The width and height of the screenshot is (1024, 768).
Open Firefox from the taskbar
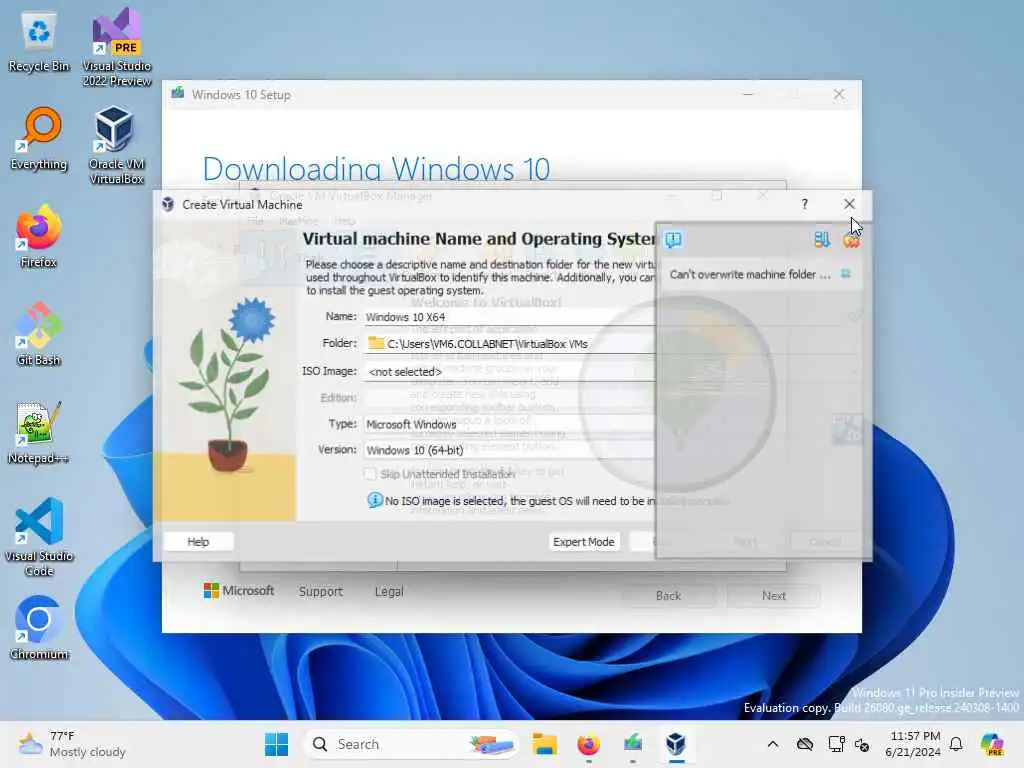(588, 744)
